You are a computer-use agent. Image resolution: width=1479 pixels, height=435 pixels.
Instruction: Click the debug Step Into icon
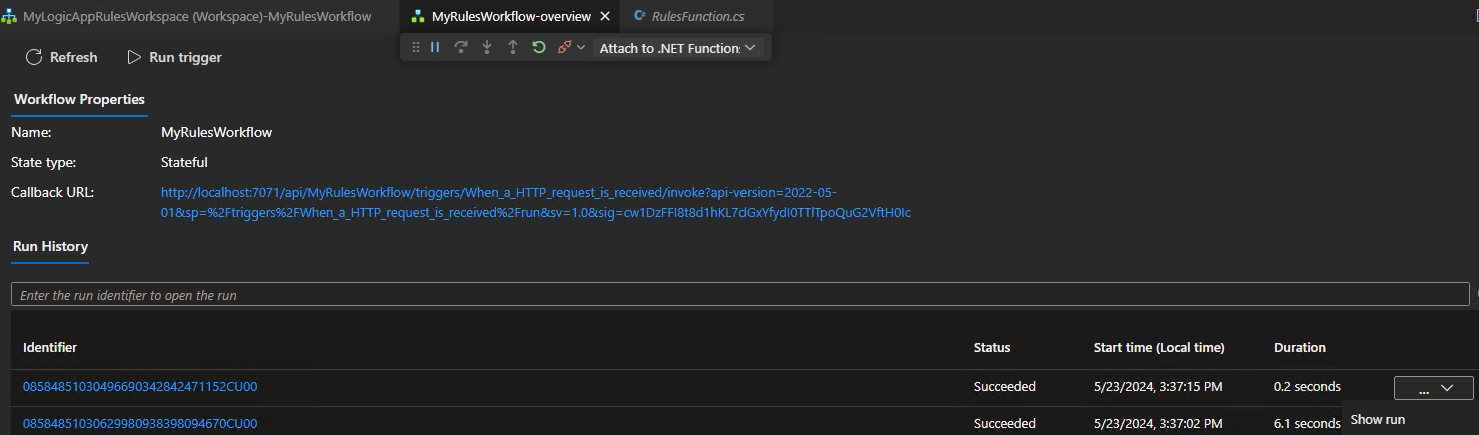coord(487,47)
